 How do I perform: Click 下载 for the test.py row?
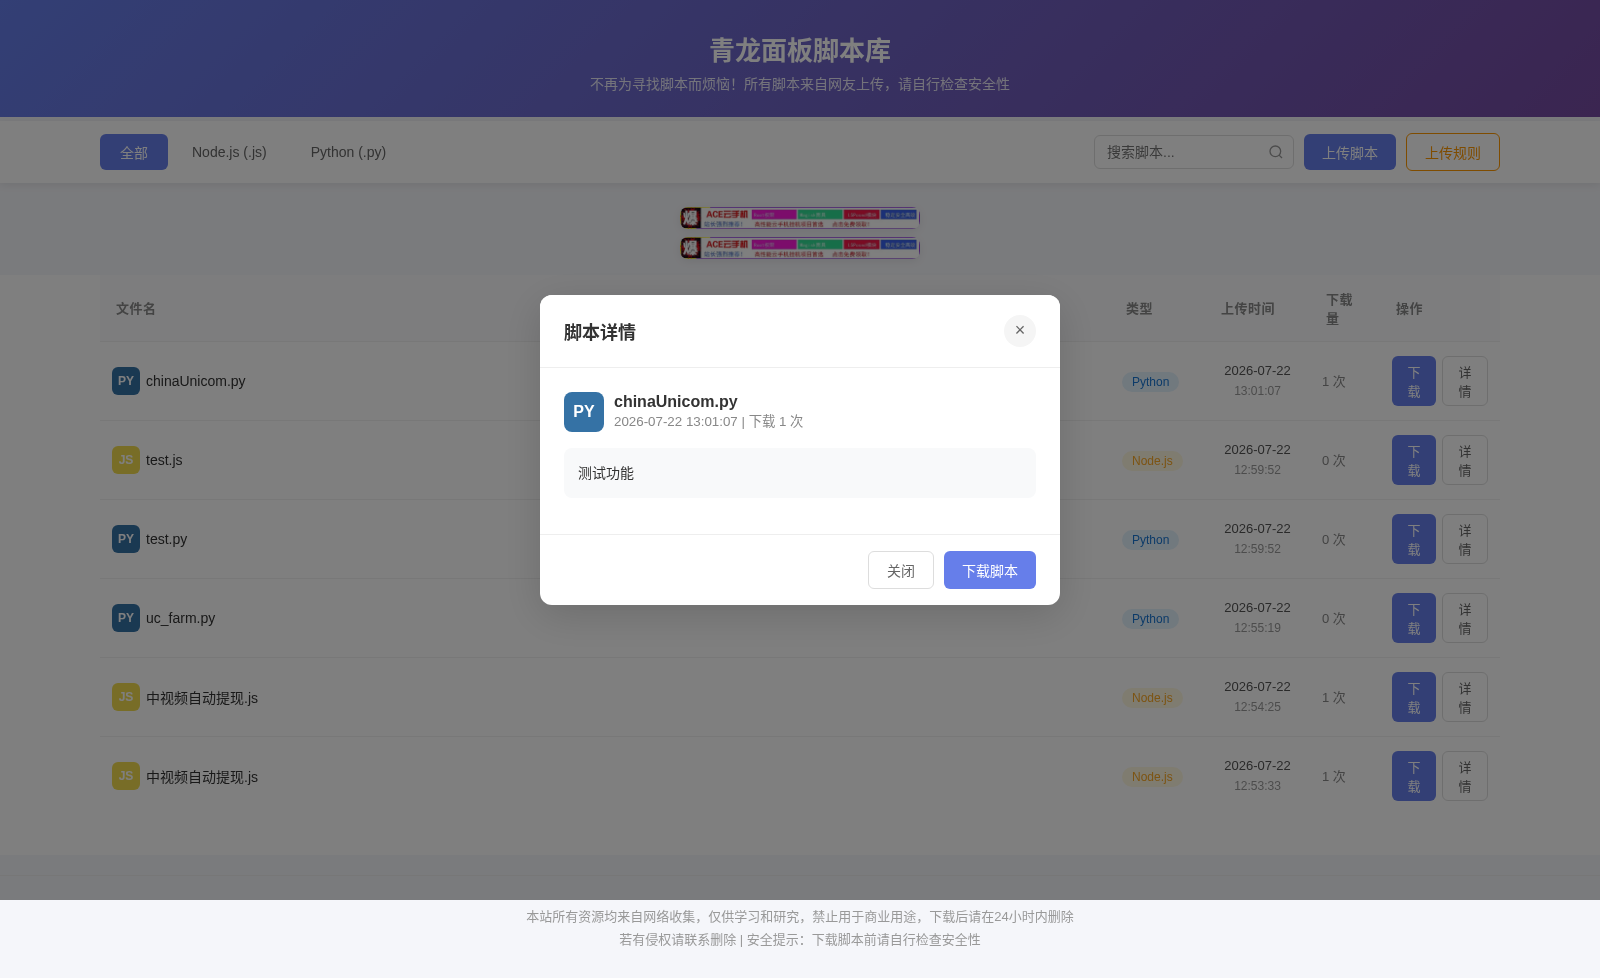tap(1414, 539)
